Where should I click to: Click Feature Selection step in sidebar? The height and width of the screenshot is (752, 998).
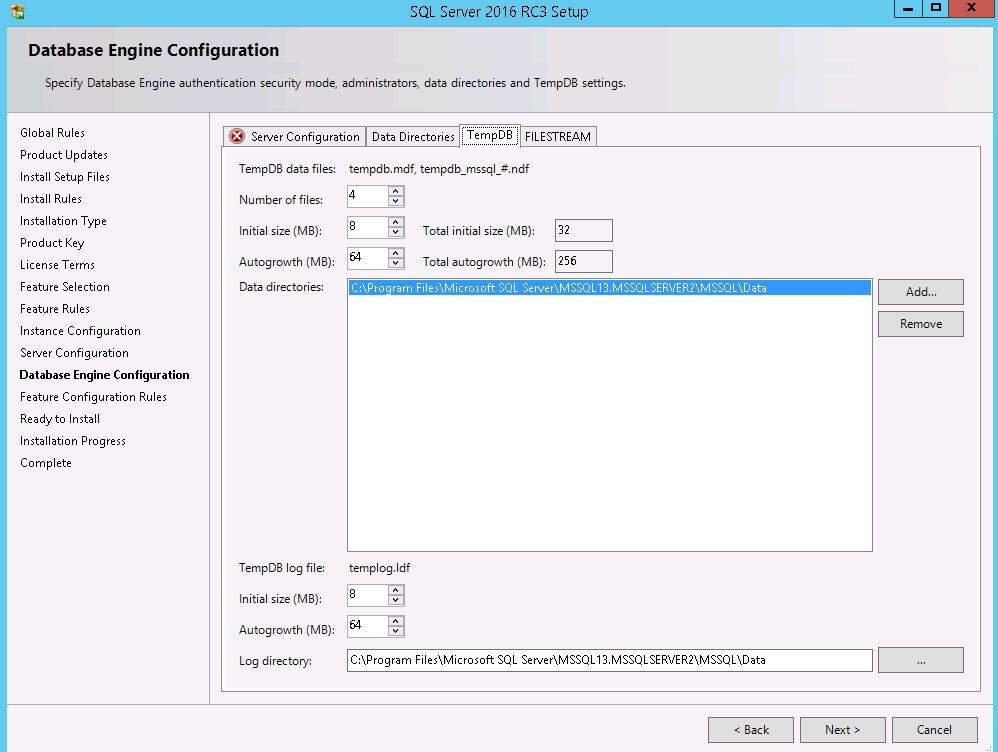click(65, 287)
